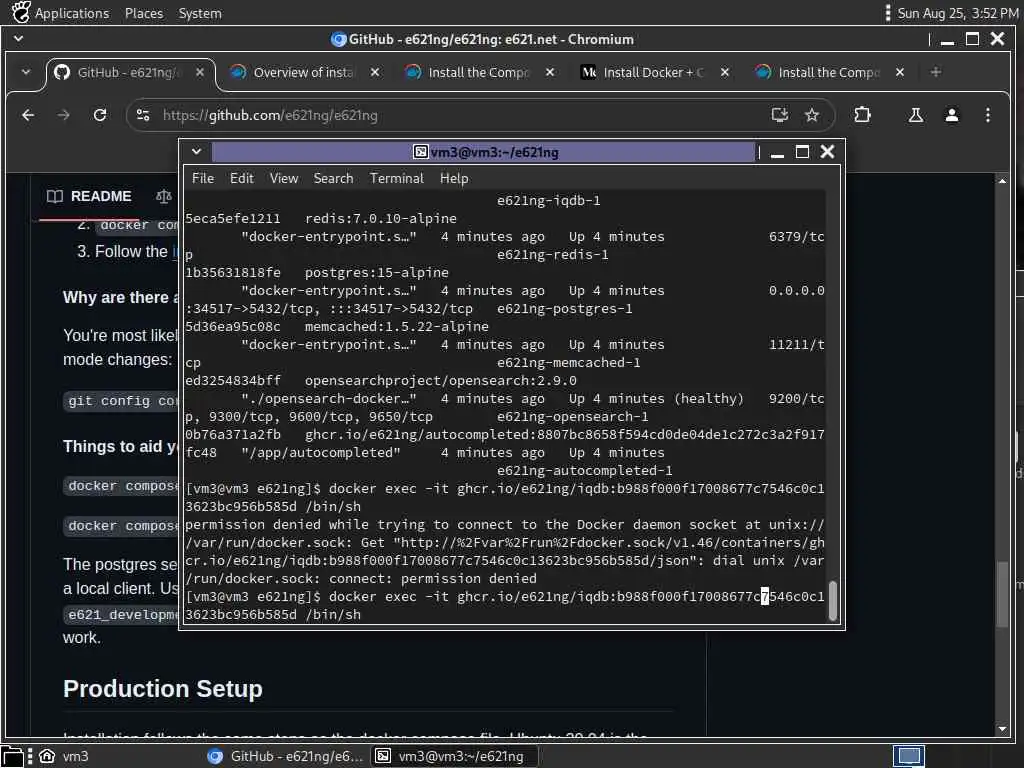Switch to first Install the Compose tab
1024x768 pixels.
477,72
